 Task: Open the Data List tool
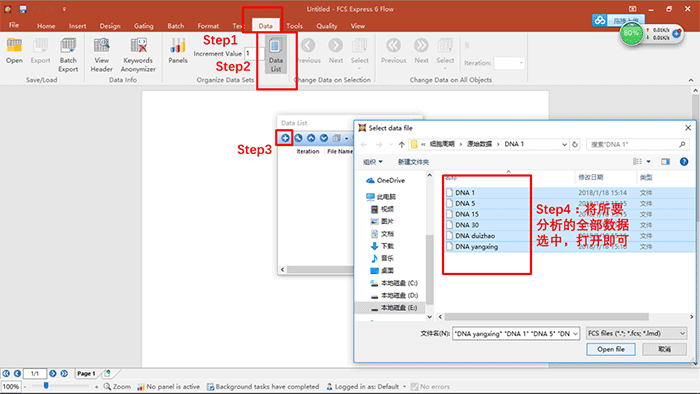275,55
